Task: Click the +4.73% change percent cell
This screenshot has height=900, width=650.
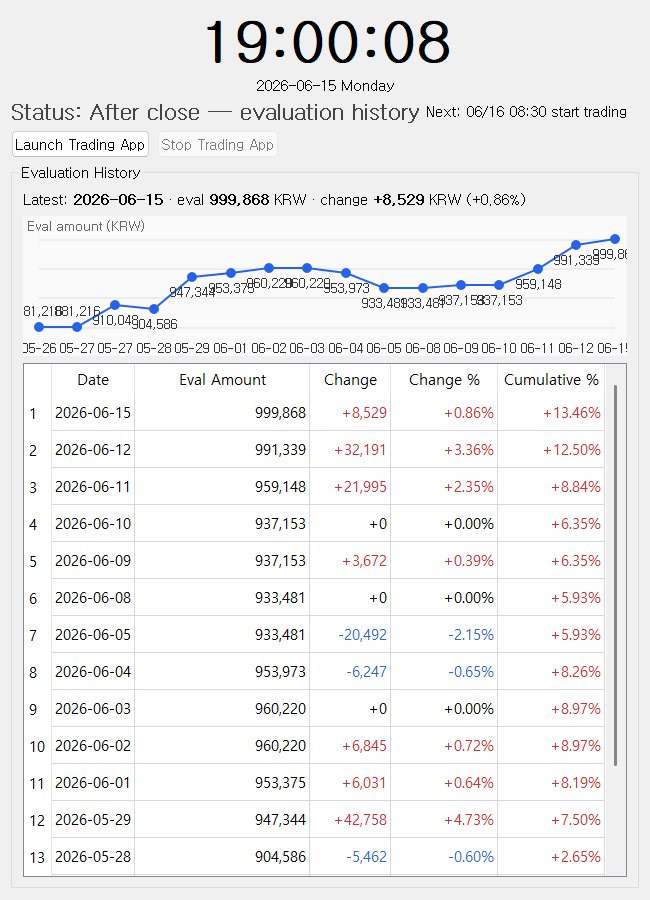Action: 444,820
